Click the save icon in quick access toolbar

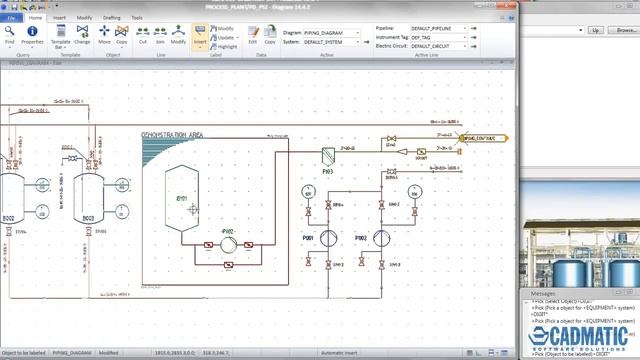pos(14,7)
